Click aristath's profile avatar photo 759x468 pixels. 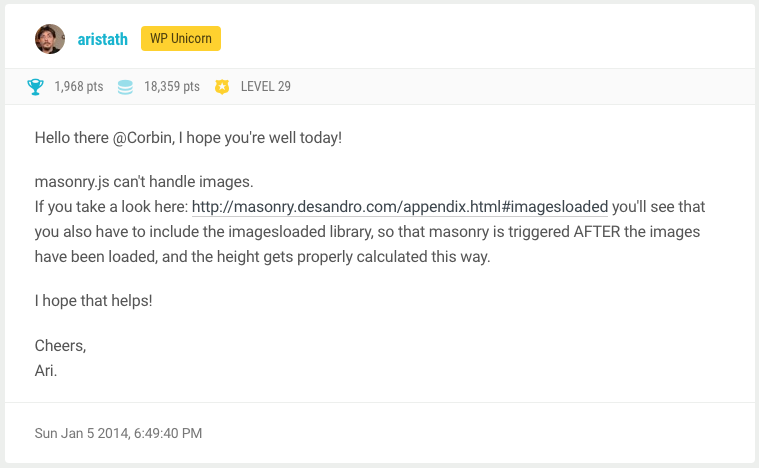(50, 39)
